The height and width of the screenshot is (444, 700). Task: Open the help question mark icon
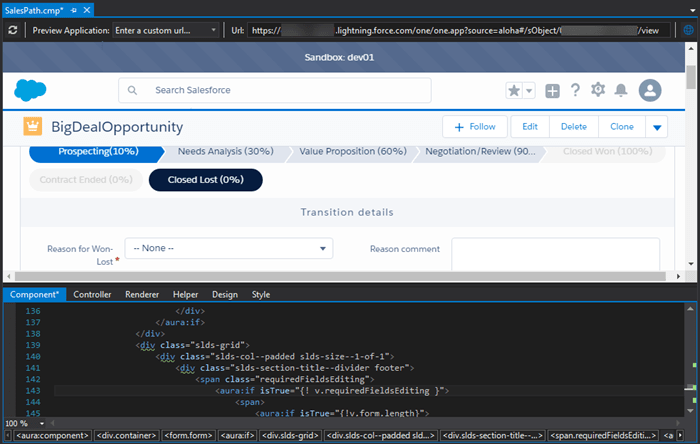pyautogui.click(x=575, y=90)
